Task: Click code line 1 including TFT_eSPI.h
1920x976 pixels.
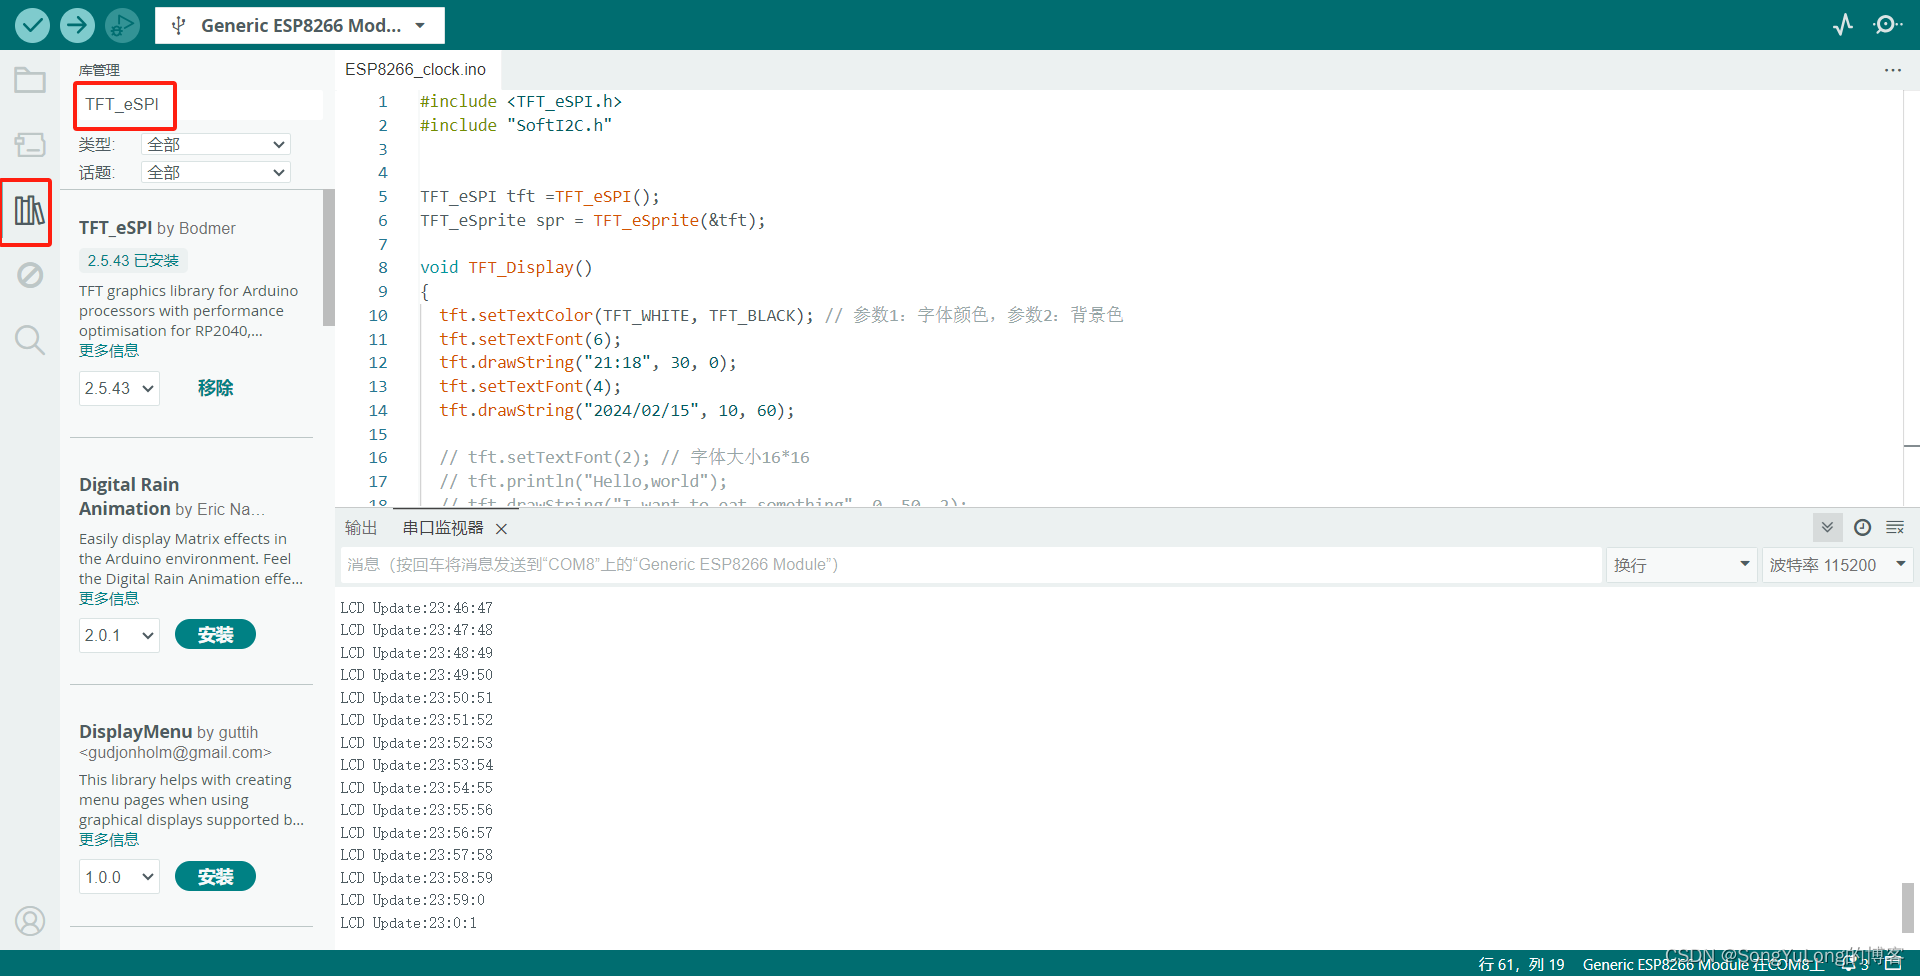Action: 520,102
